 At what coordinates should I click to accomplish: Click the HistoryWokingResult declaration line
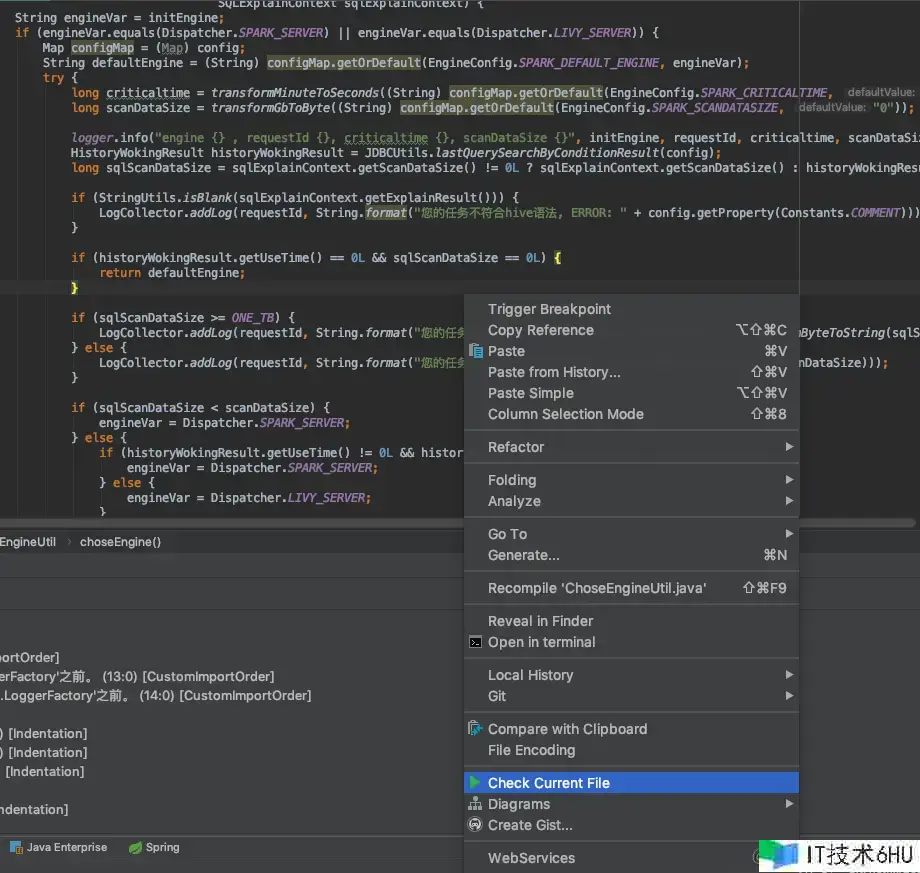pyautogui.click(x=396, y=153)
